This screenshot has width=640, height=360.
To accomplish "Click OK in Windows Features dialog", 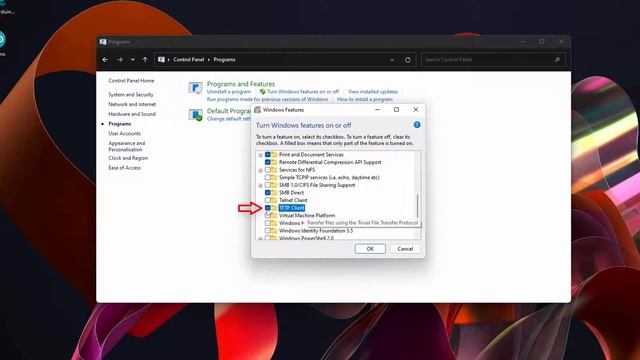I will coord(370,249).
